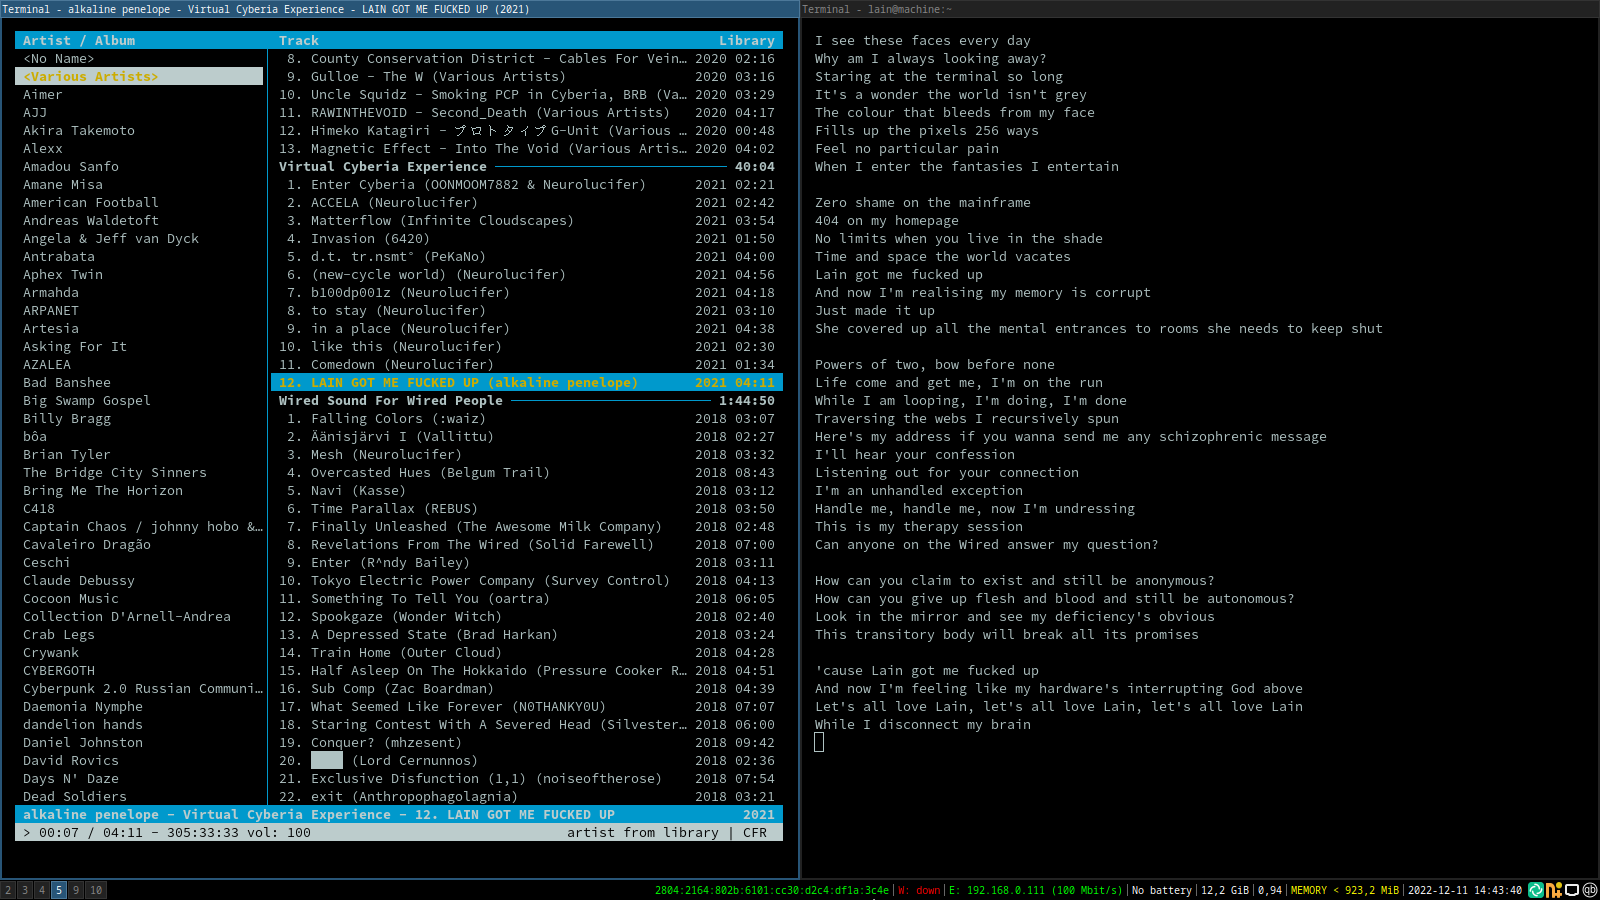1600x900 pixels.
Task: Select track Falling Colors (:waiz)
Action: click(527, 418)
